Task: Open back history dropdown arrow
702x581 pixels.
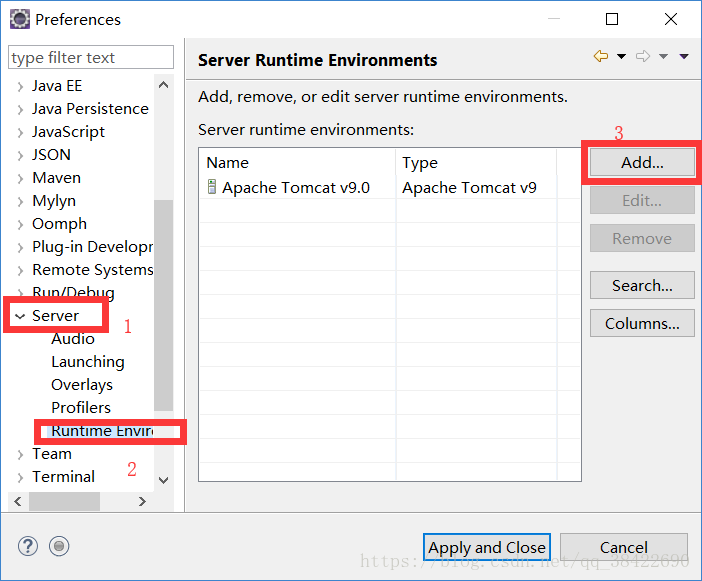Action: pyautogui.click(x=621, y=57)
